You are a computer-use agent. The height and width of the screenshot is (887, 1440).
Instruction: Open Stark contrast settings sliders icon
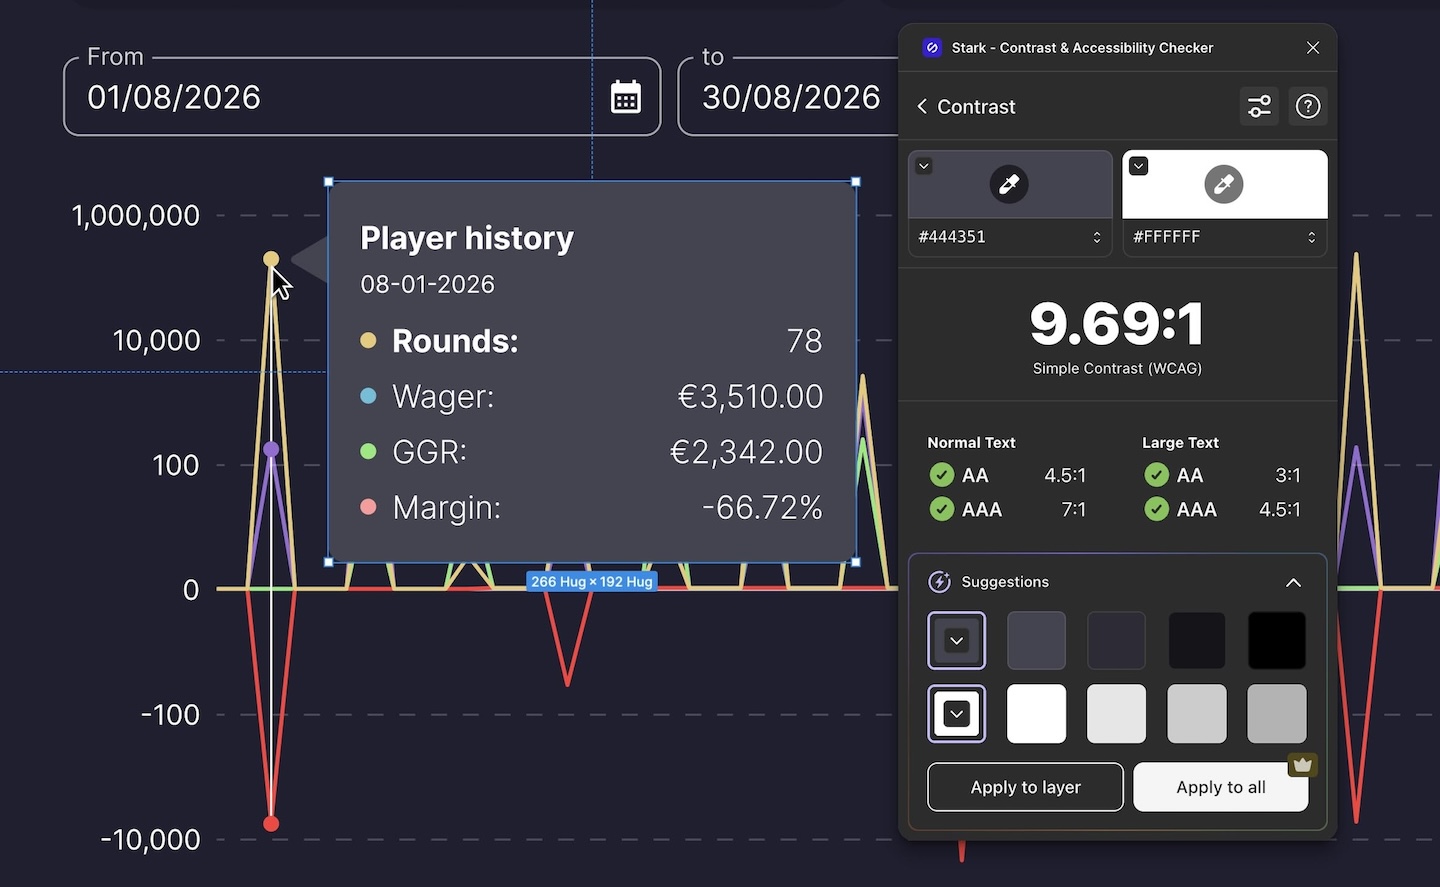(1259, 106)
